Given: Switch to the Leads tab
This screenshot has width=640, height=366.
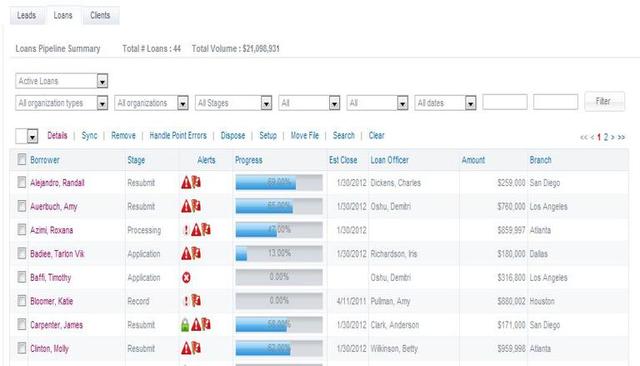Looking at the screenshot, I should point(27,16).
